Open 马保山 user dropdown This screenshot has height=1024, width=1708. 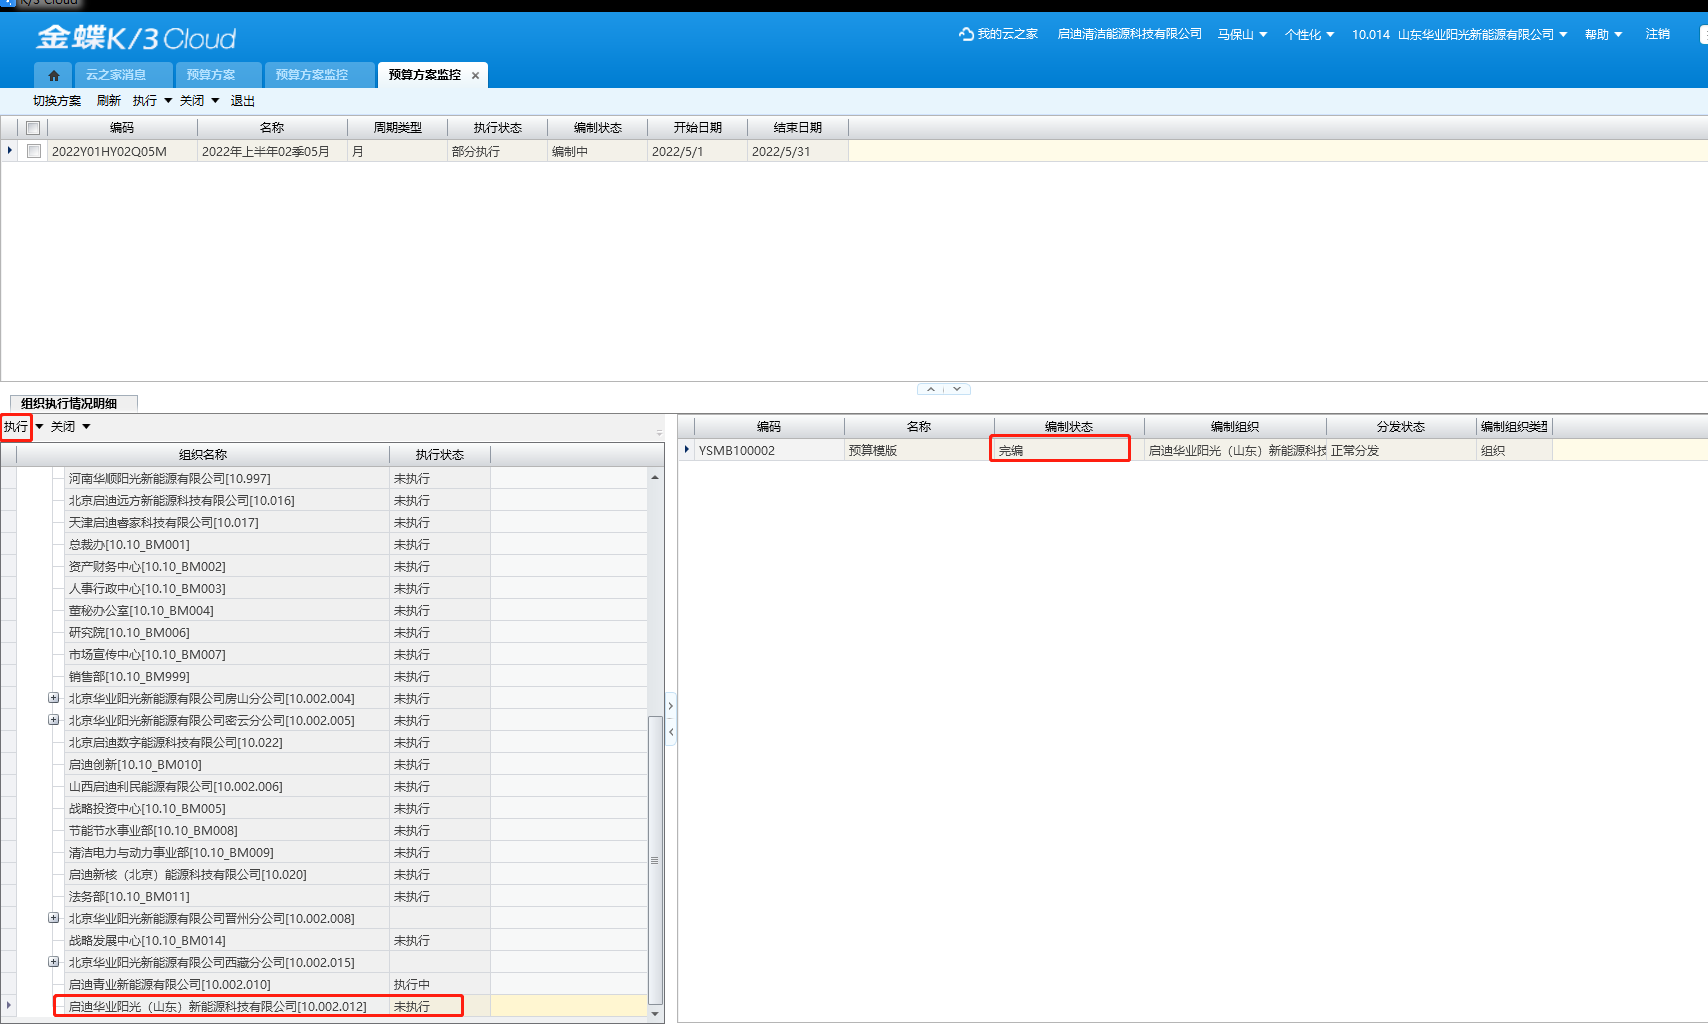coord(1243,34)
